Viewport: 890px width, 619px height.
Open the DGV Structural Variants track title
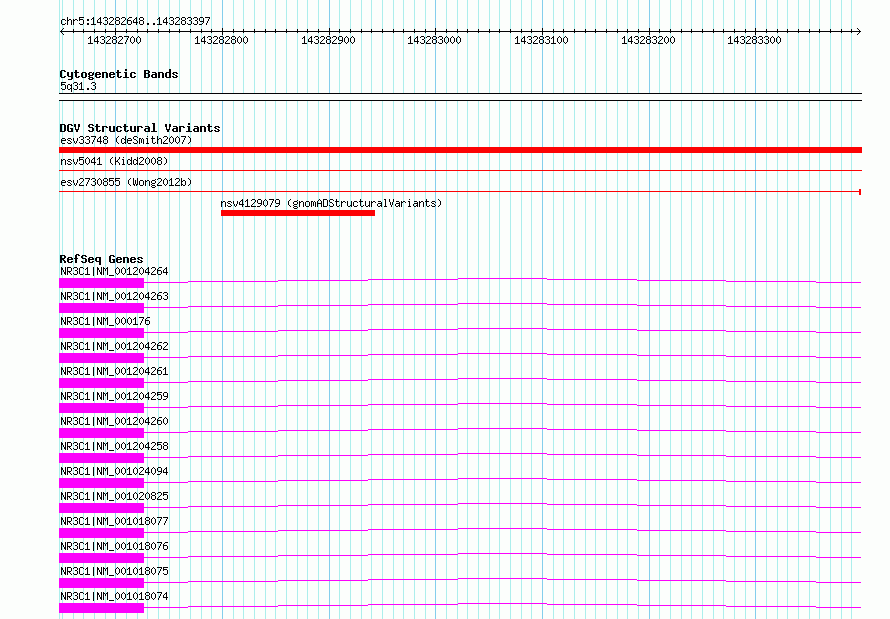point(140,128)
